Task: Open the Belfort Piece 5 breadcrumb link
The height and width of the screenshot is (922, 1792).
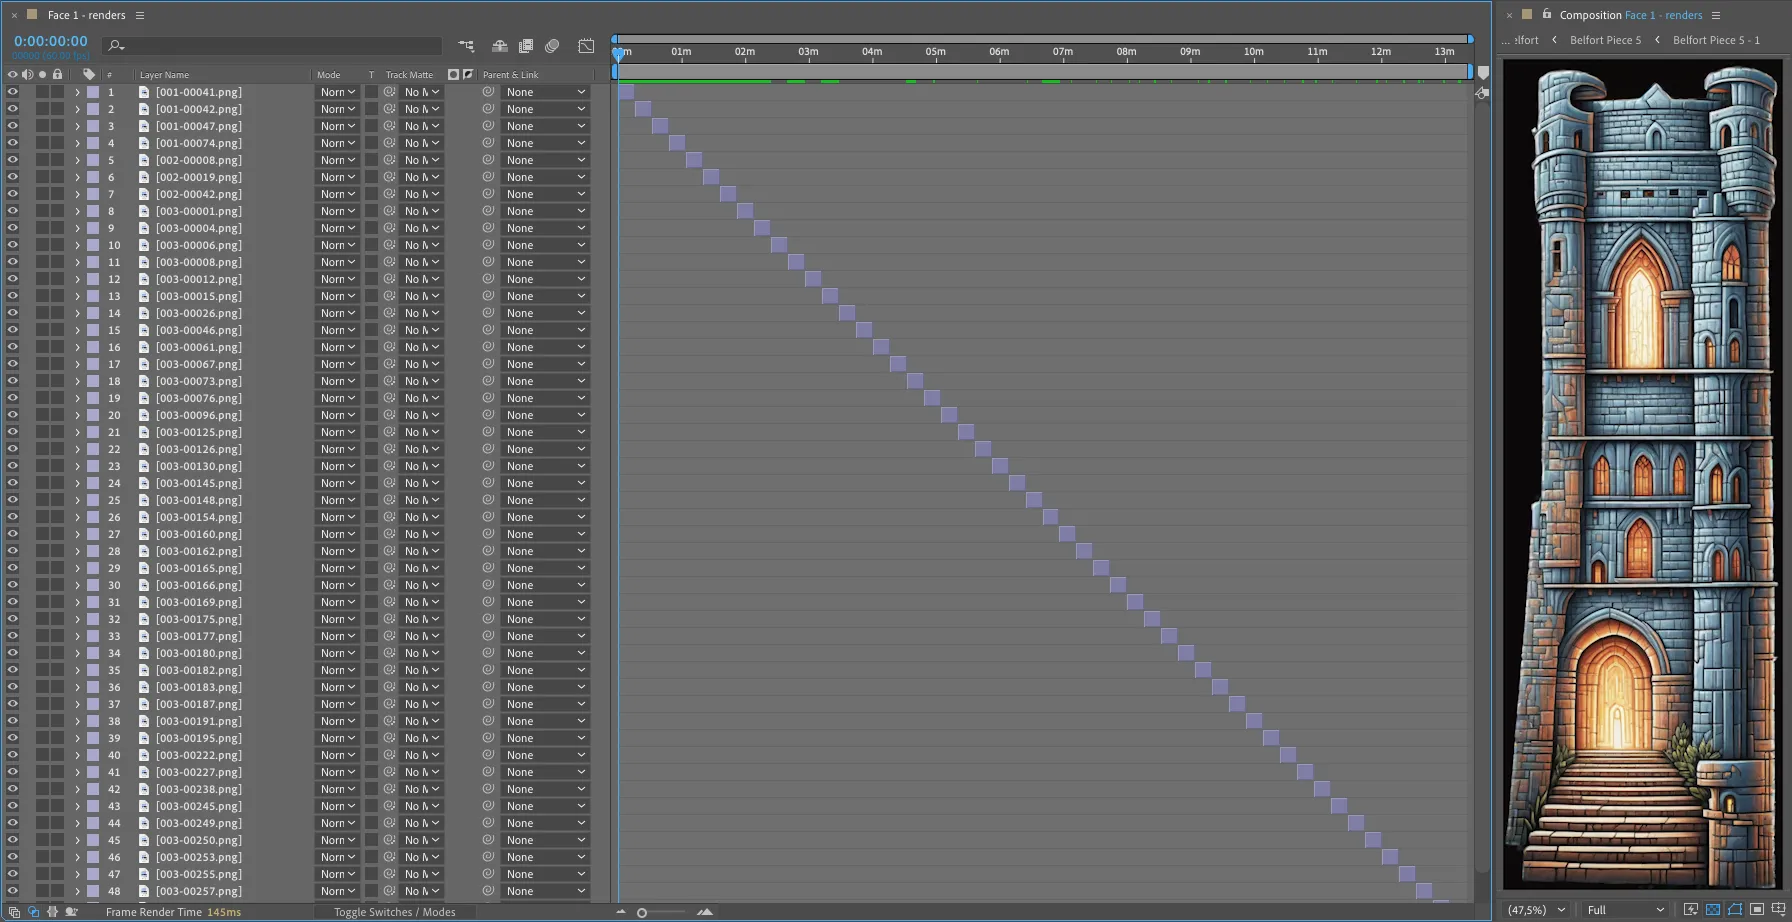Action: pos(1605,40)
